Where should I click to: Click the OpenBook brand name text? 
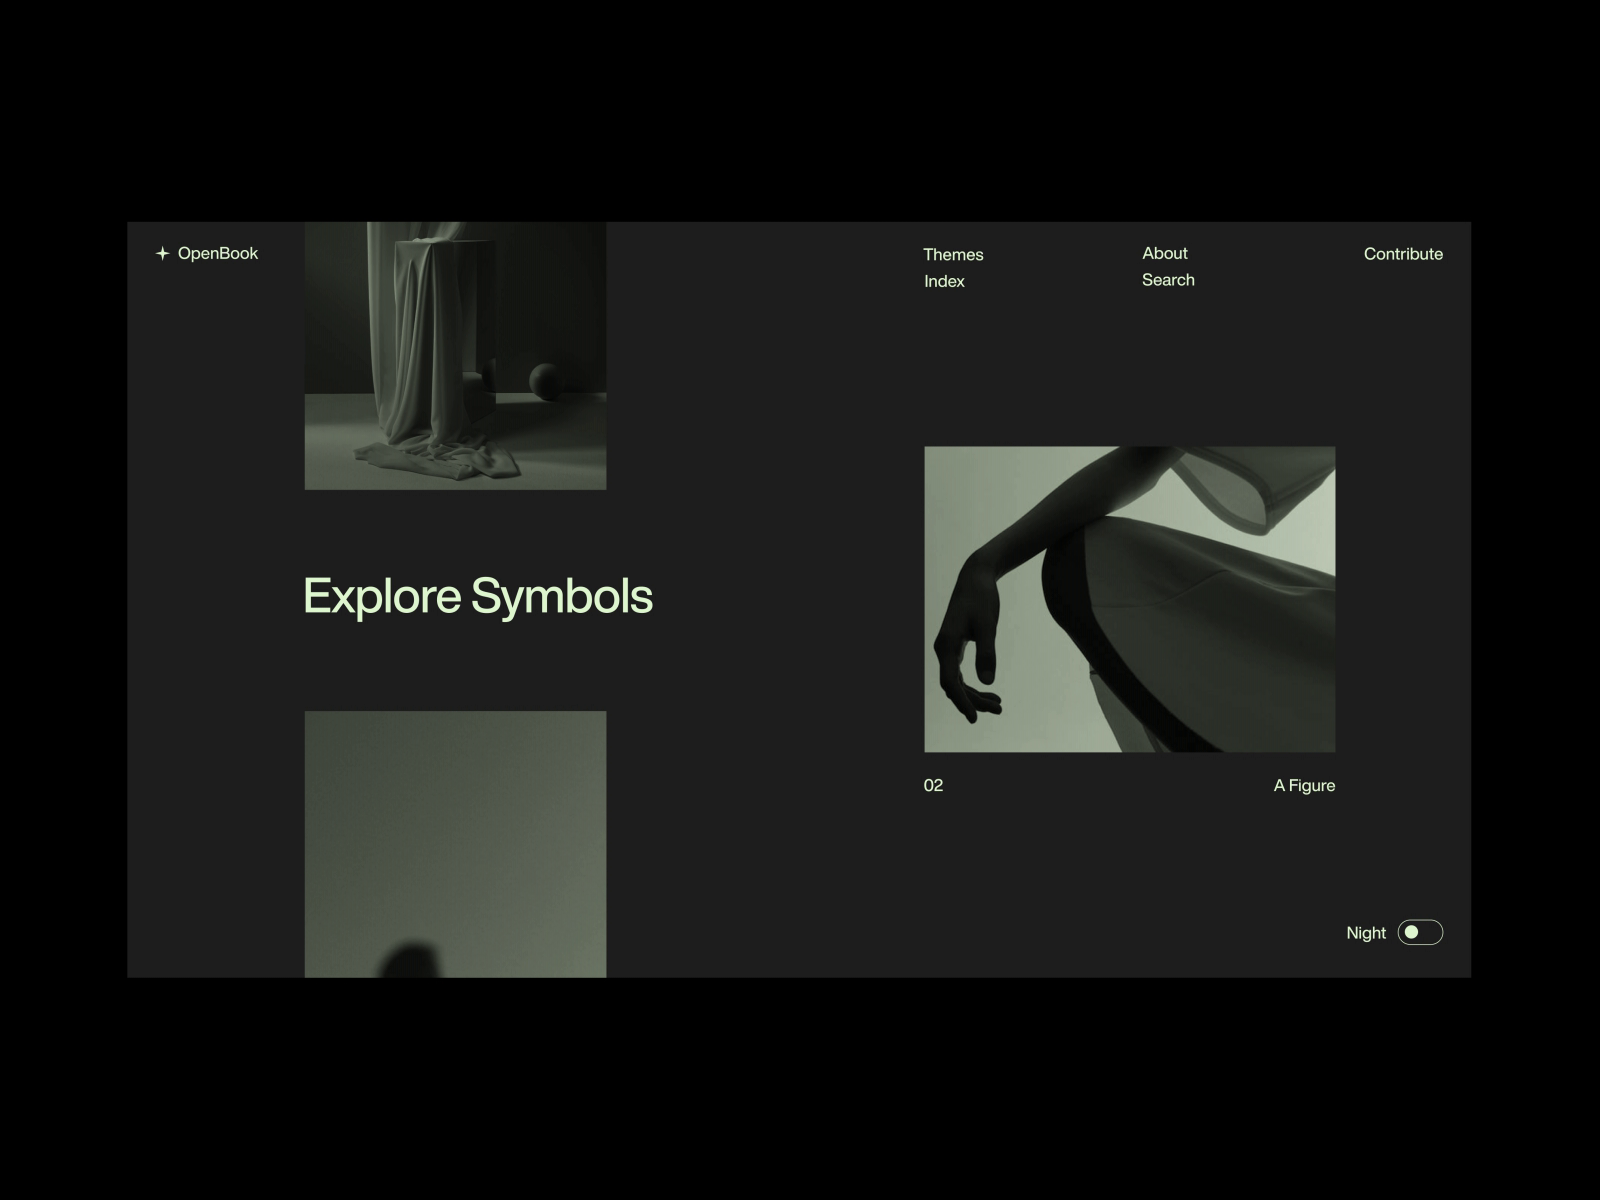click(217, 253)
